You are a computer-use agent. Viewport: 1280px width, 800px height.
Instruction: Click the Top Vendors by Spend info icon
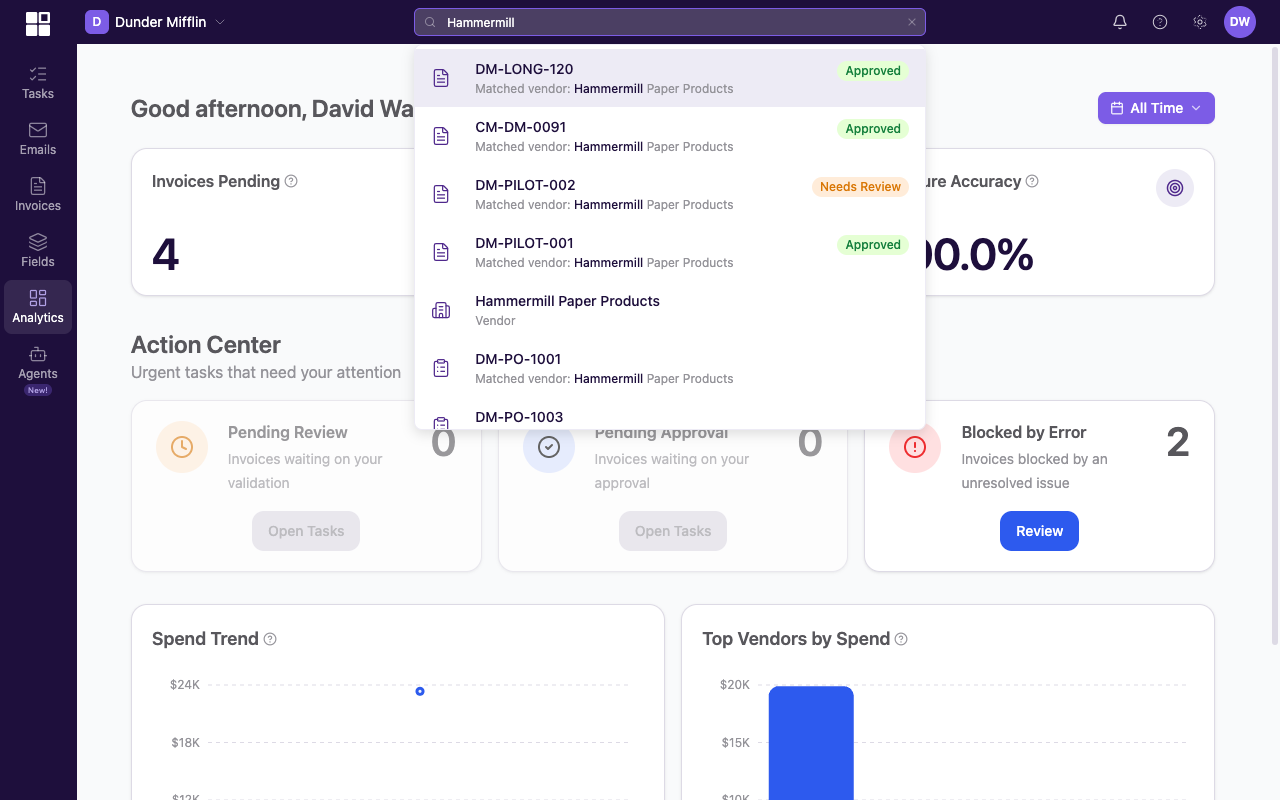click(901, 639)
